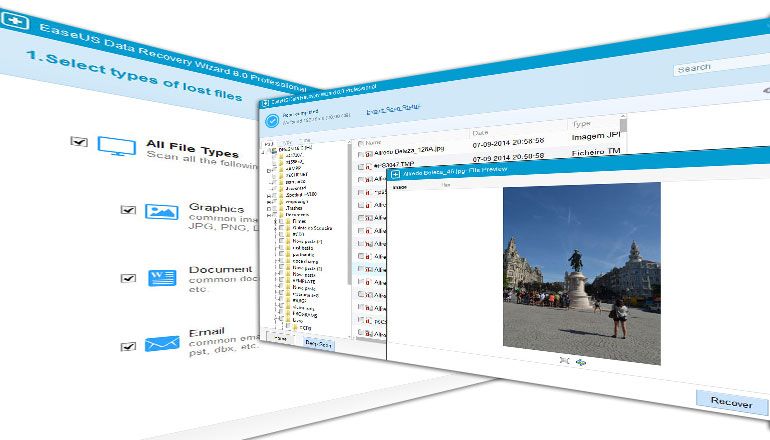Sort the file list by Type column

pyautogui.click(x=582, y=124)
